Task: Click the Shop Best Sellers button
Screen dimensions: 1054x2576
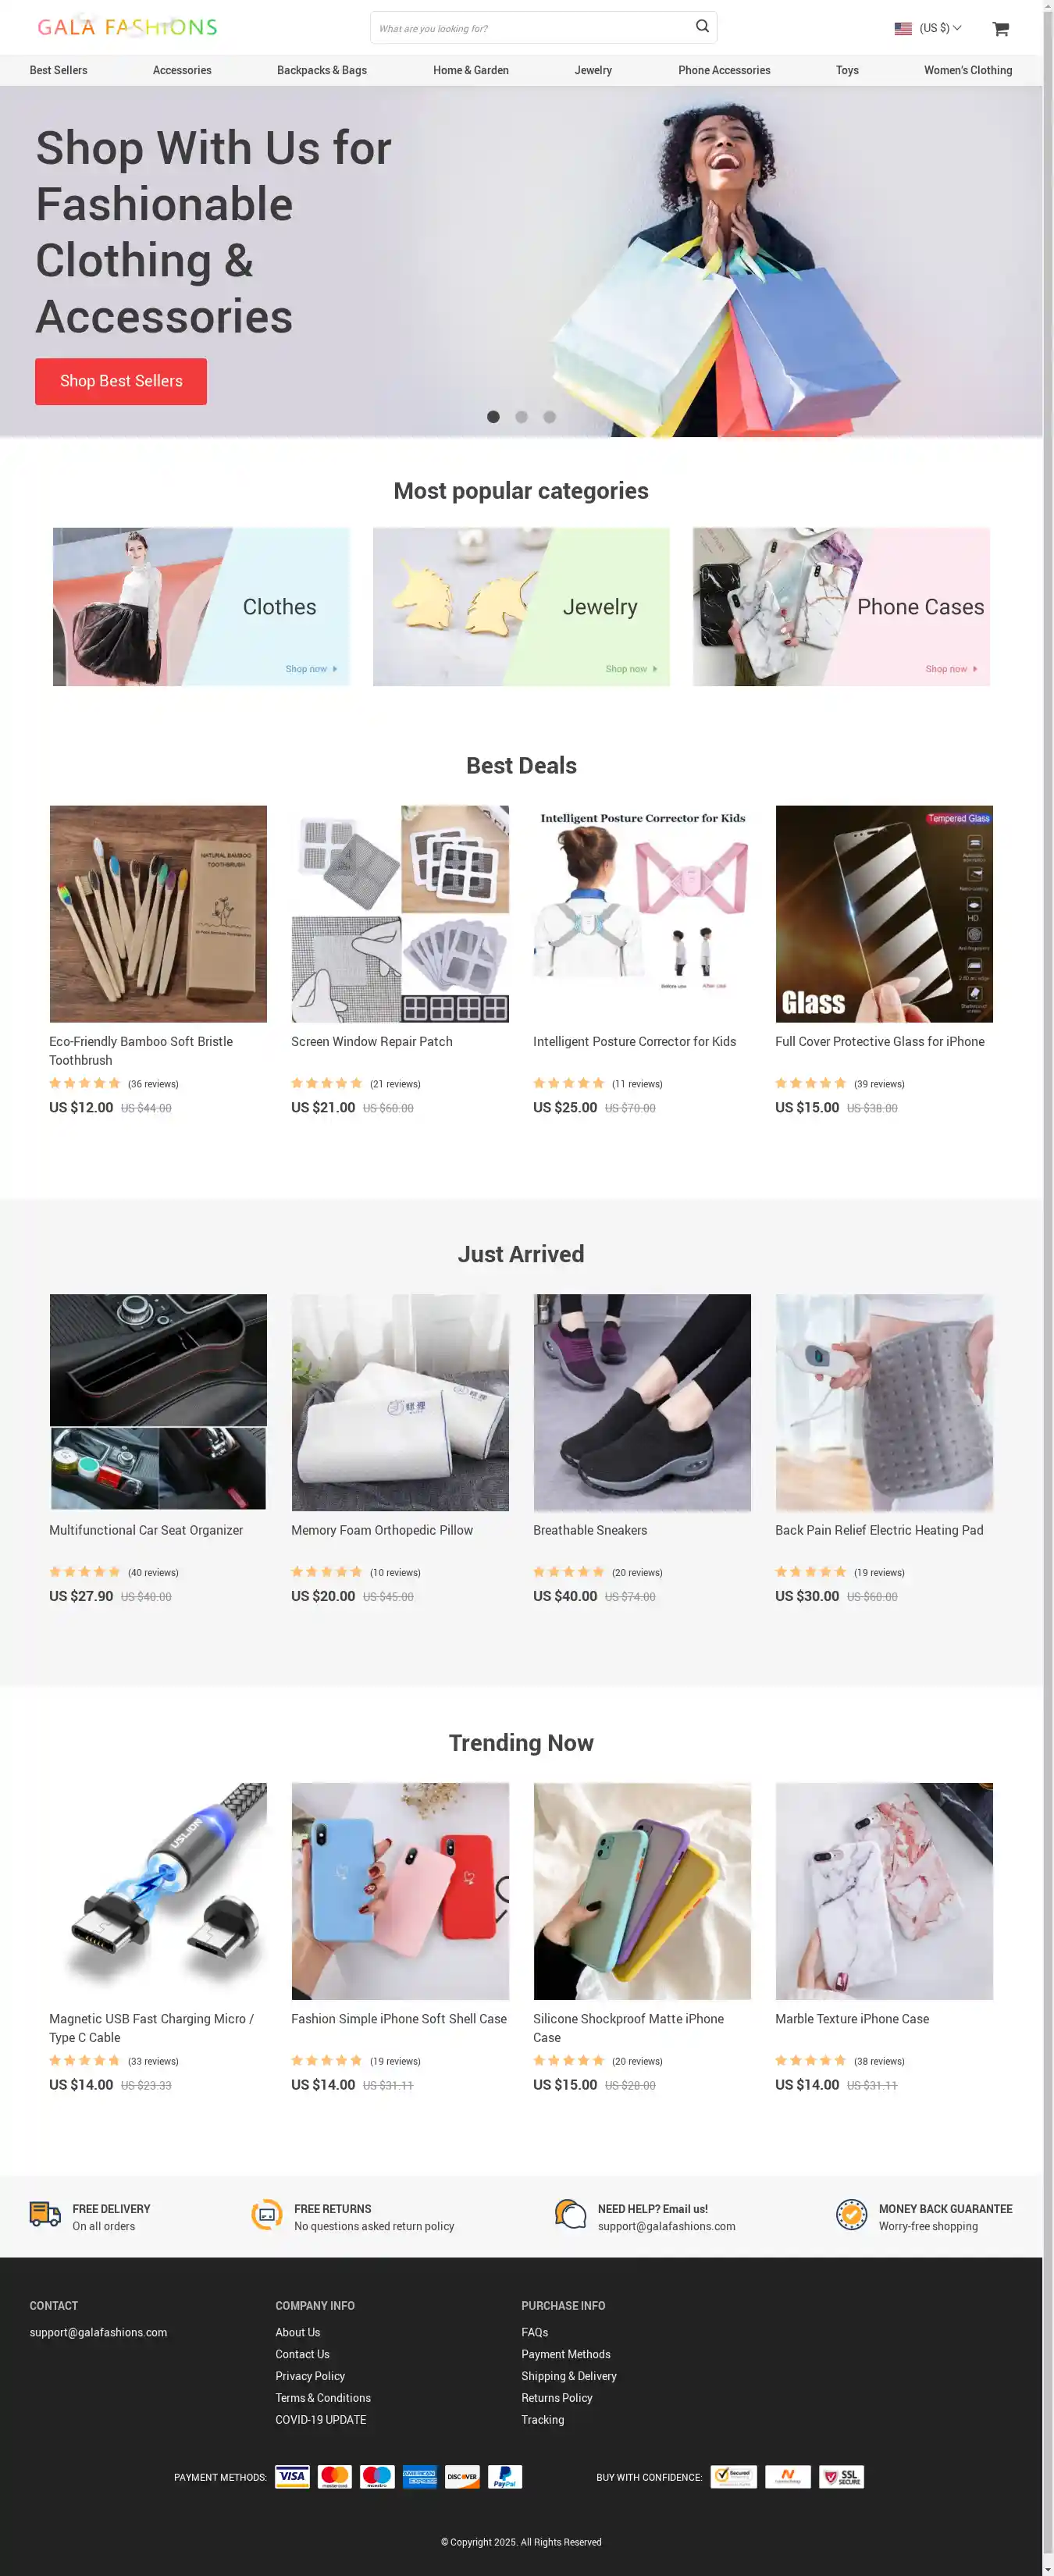Action: (121, 381)
